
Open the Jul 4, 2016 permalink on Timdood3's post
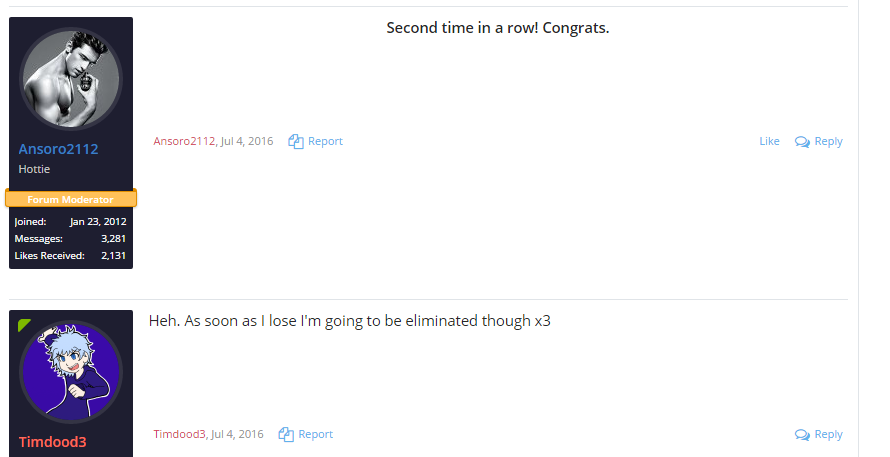(237, 434)
